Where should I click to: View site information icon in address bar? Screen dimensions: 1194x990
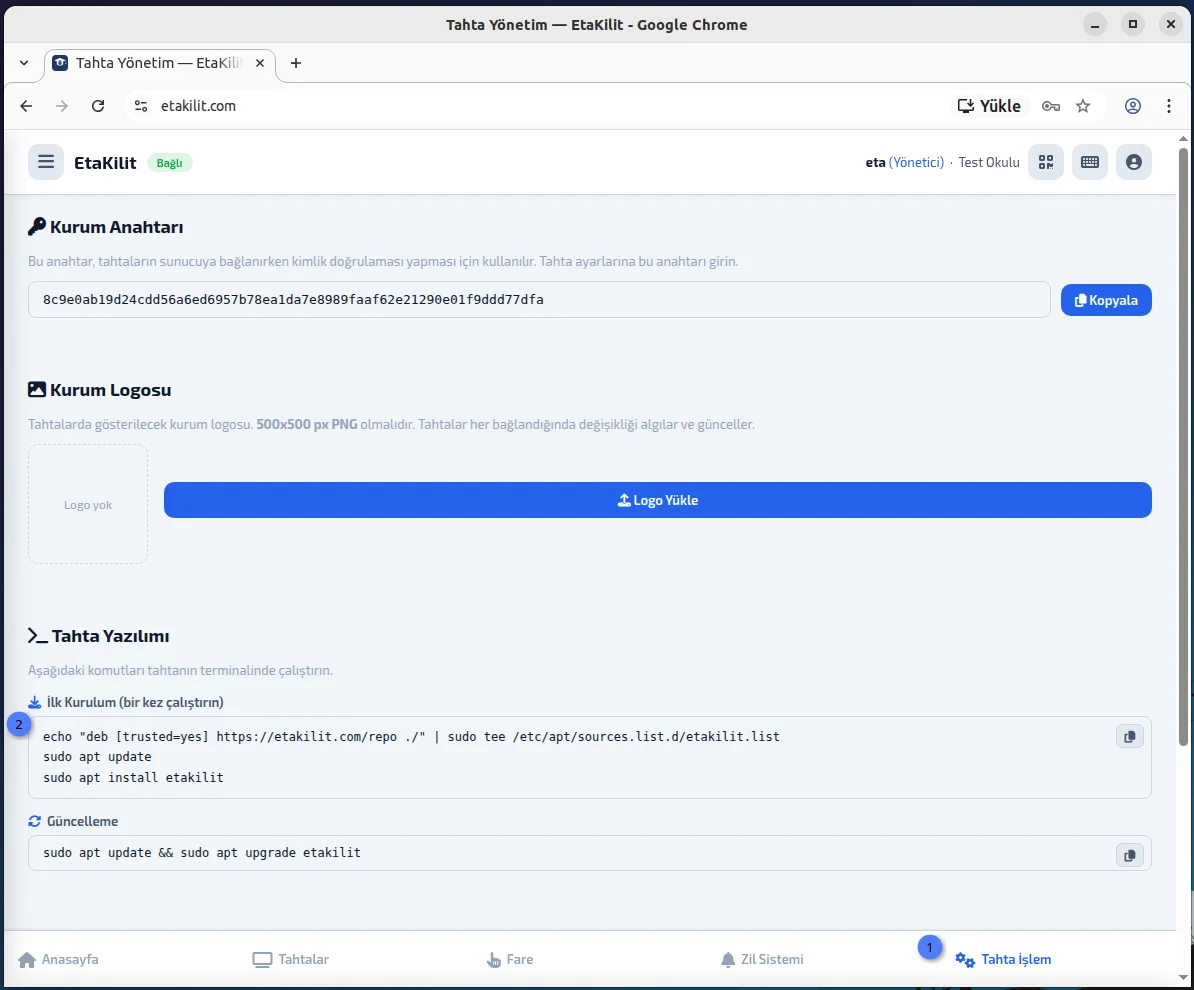pyautogui.click(x=141, y=106)
